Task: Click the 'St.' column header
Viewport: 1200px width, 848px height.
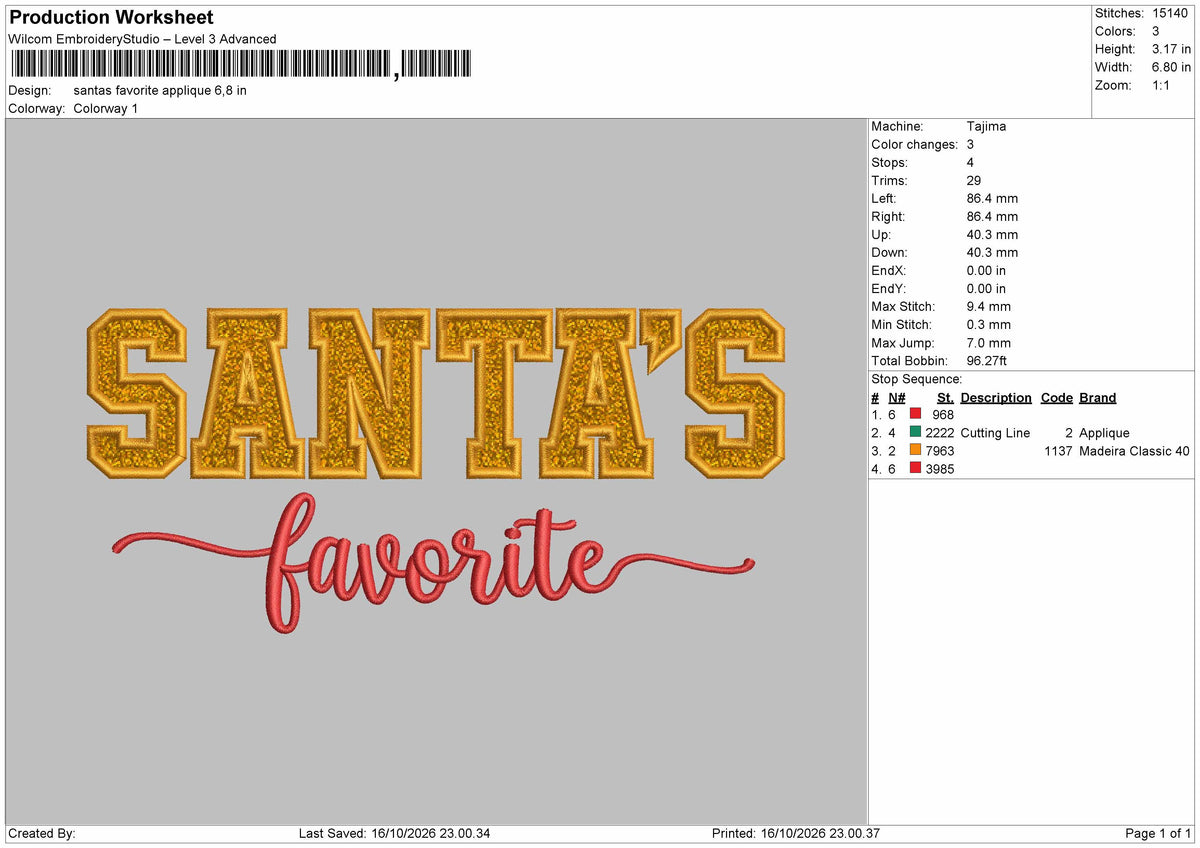Action: (945, 397)
